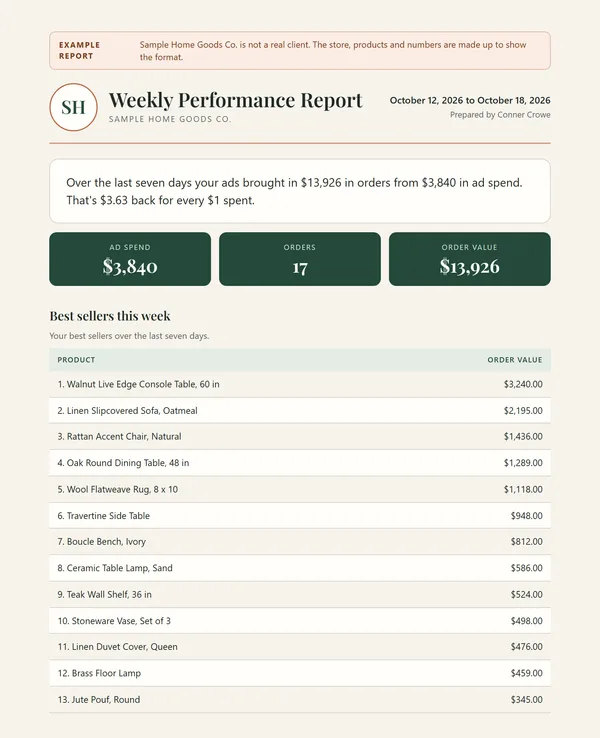Select 'Boucle Bench, Ivory' row
Viewport: 600px width, 738px height.
[300, 542]
